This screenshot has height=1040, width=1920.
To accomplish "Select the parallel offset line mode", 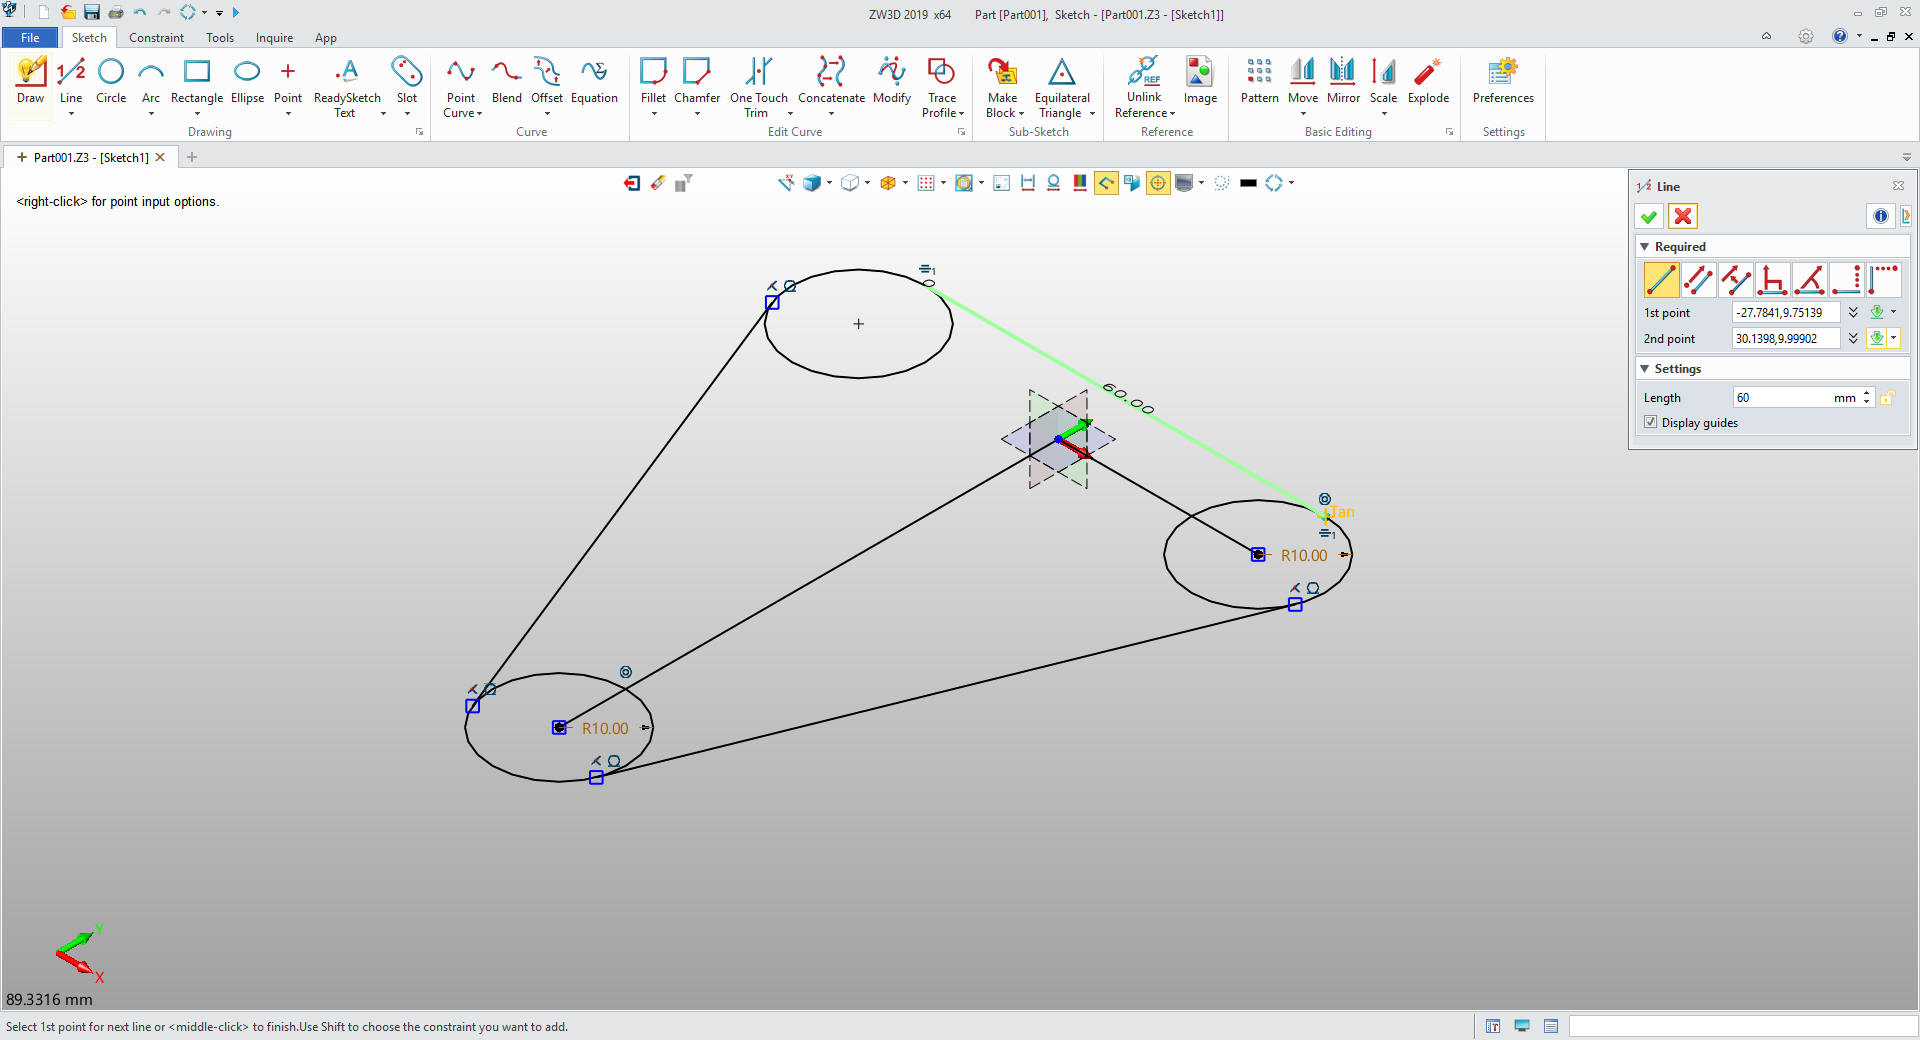I will 1735,280.
